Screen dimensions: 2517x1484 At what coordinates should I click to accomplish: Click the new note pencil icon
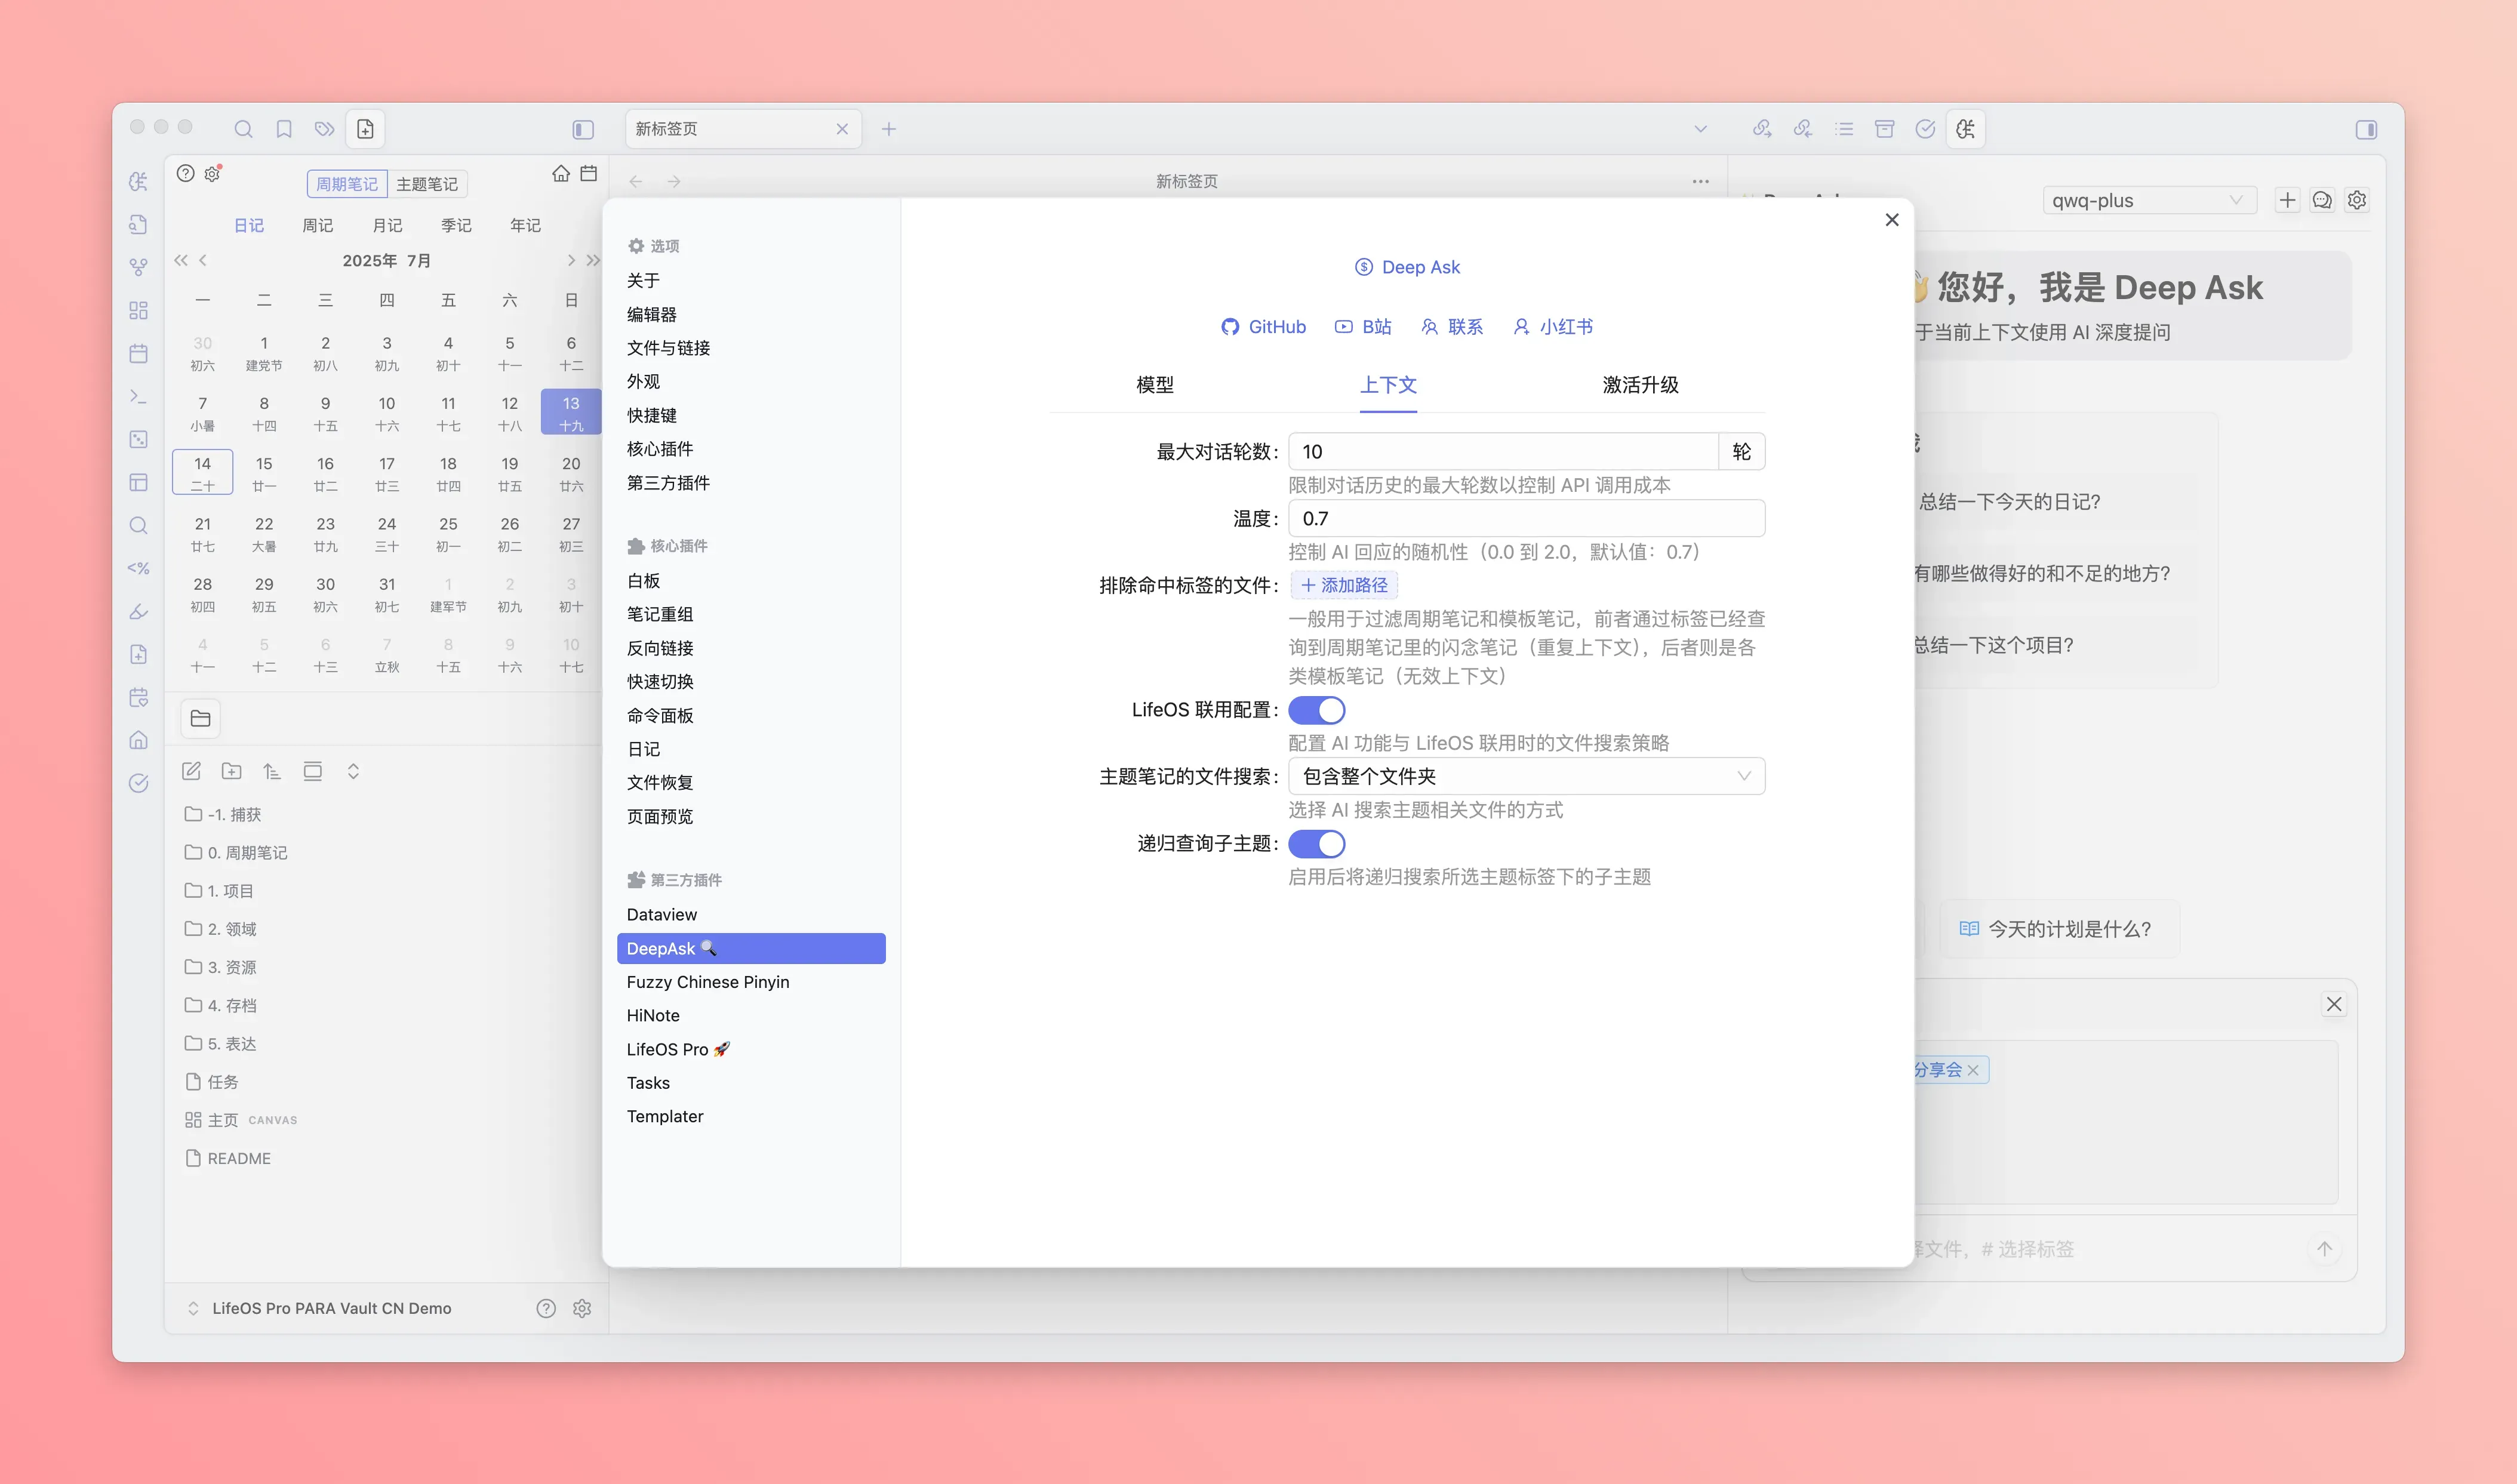point(191,771)
